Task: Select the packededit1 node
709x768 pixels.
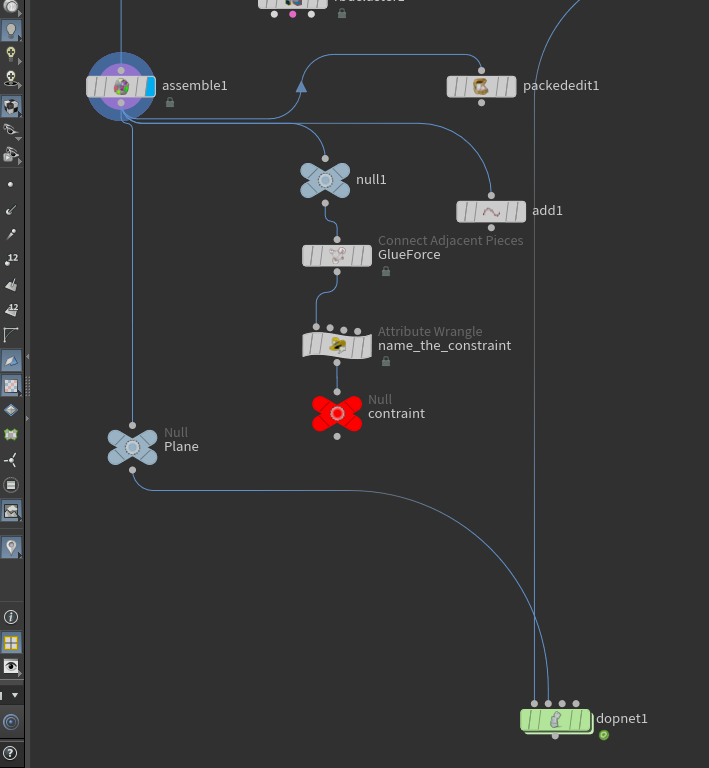Action: point(481,87)
